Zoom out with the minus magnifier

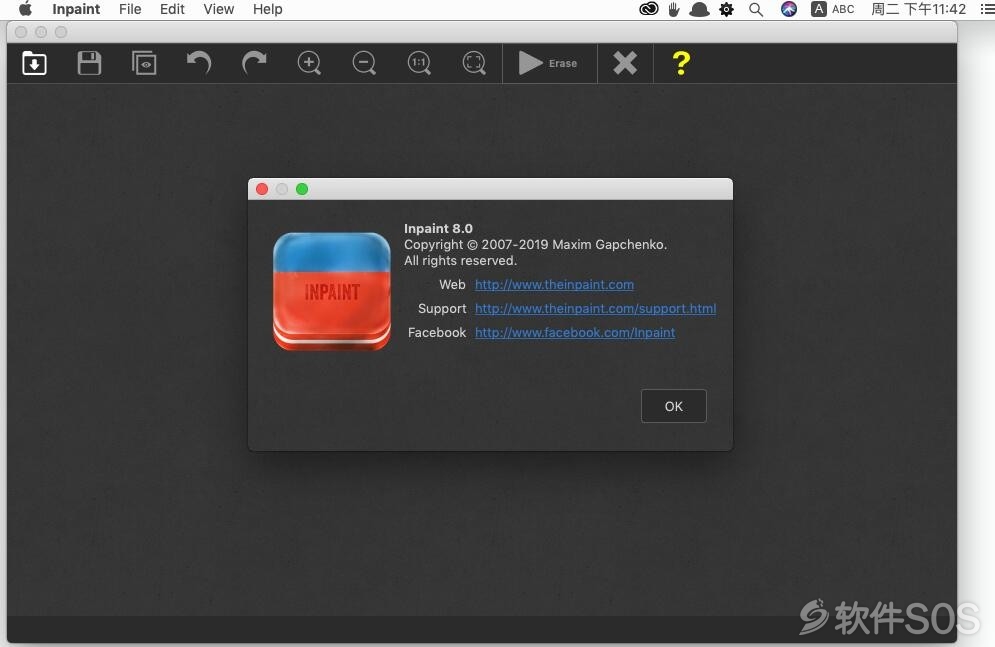tap(364, 63)
